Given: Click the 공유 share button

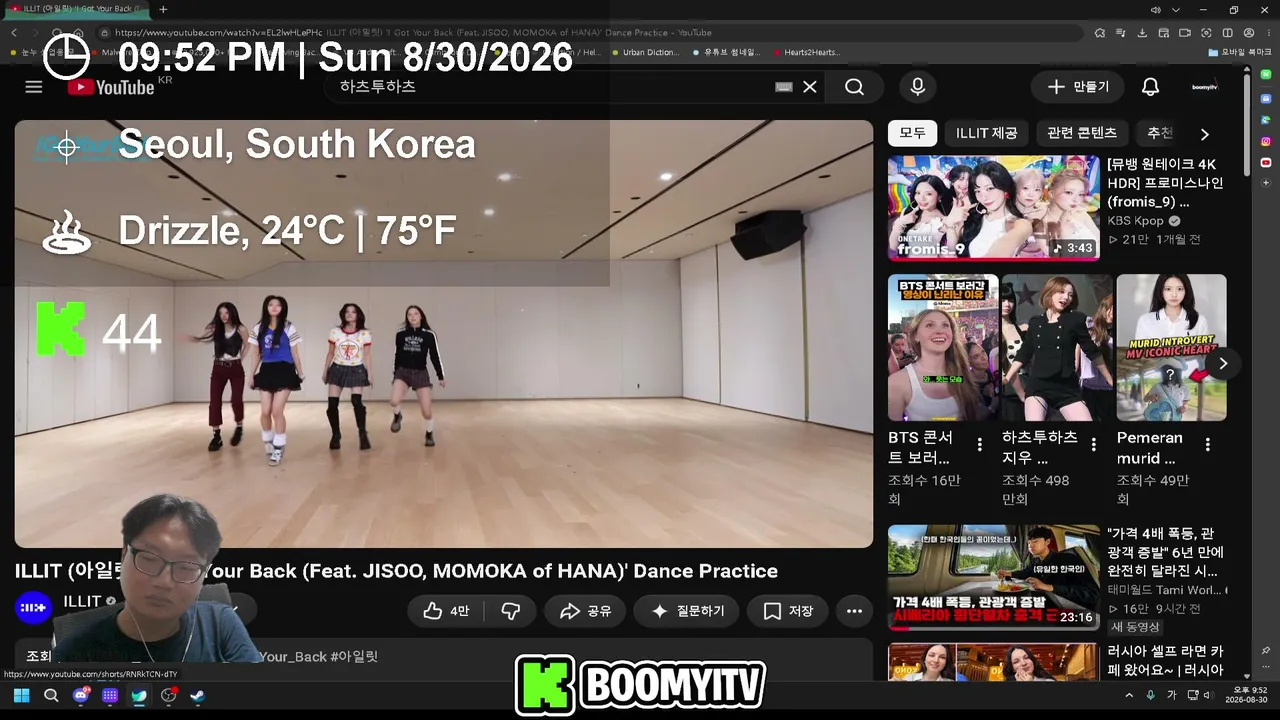Looking at the screenshot, I should (585, 611).
